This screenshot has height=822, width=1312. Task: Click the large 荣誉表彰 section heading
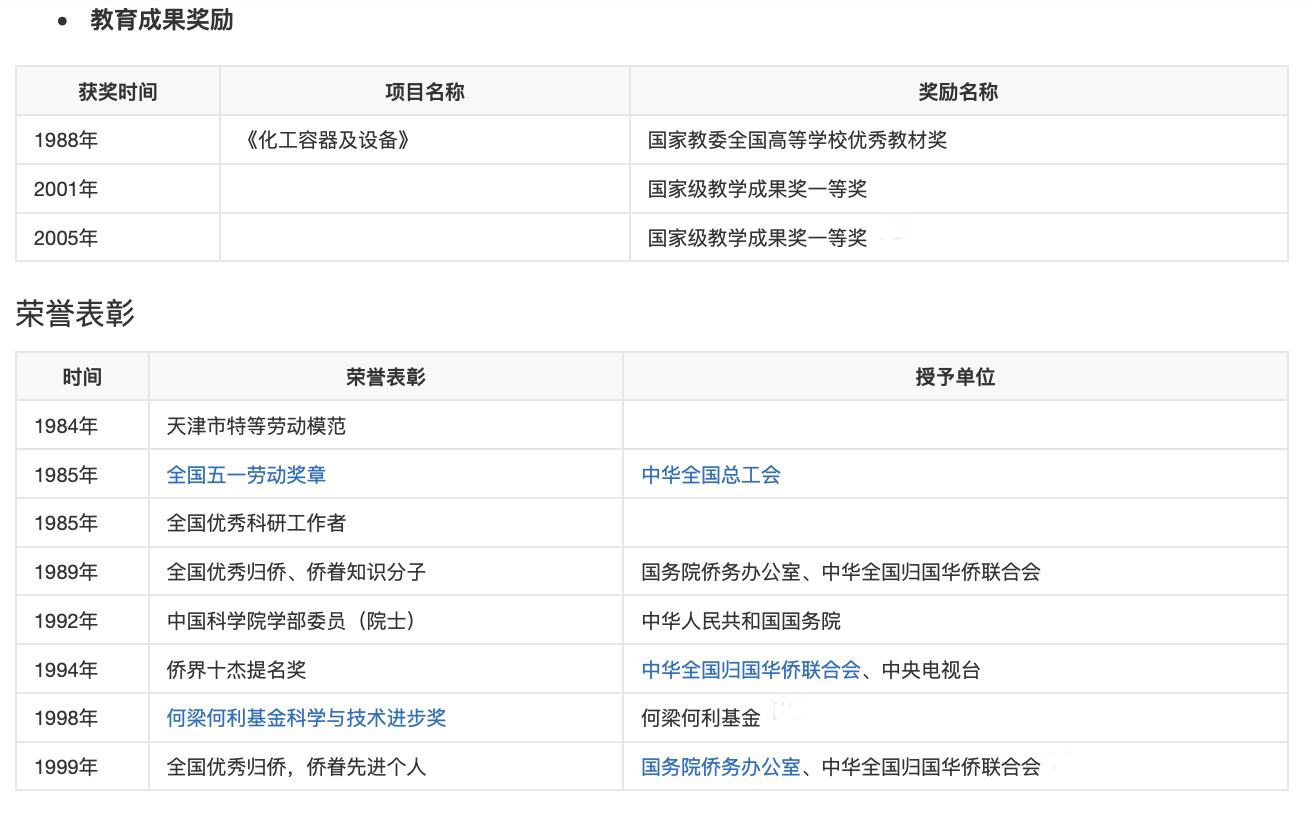(75, 313)
